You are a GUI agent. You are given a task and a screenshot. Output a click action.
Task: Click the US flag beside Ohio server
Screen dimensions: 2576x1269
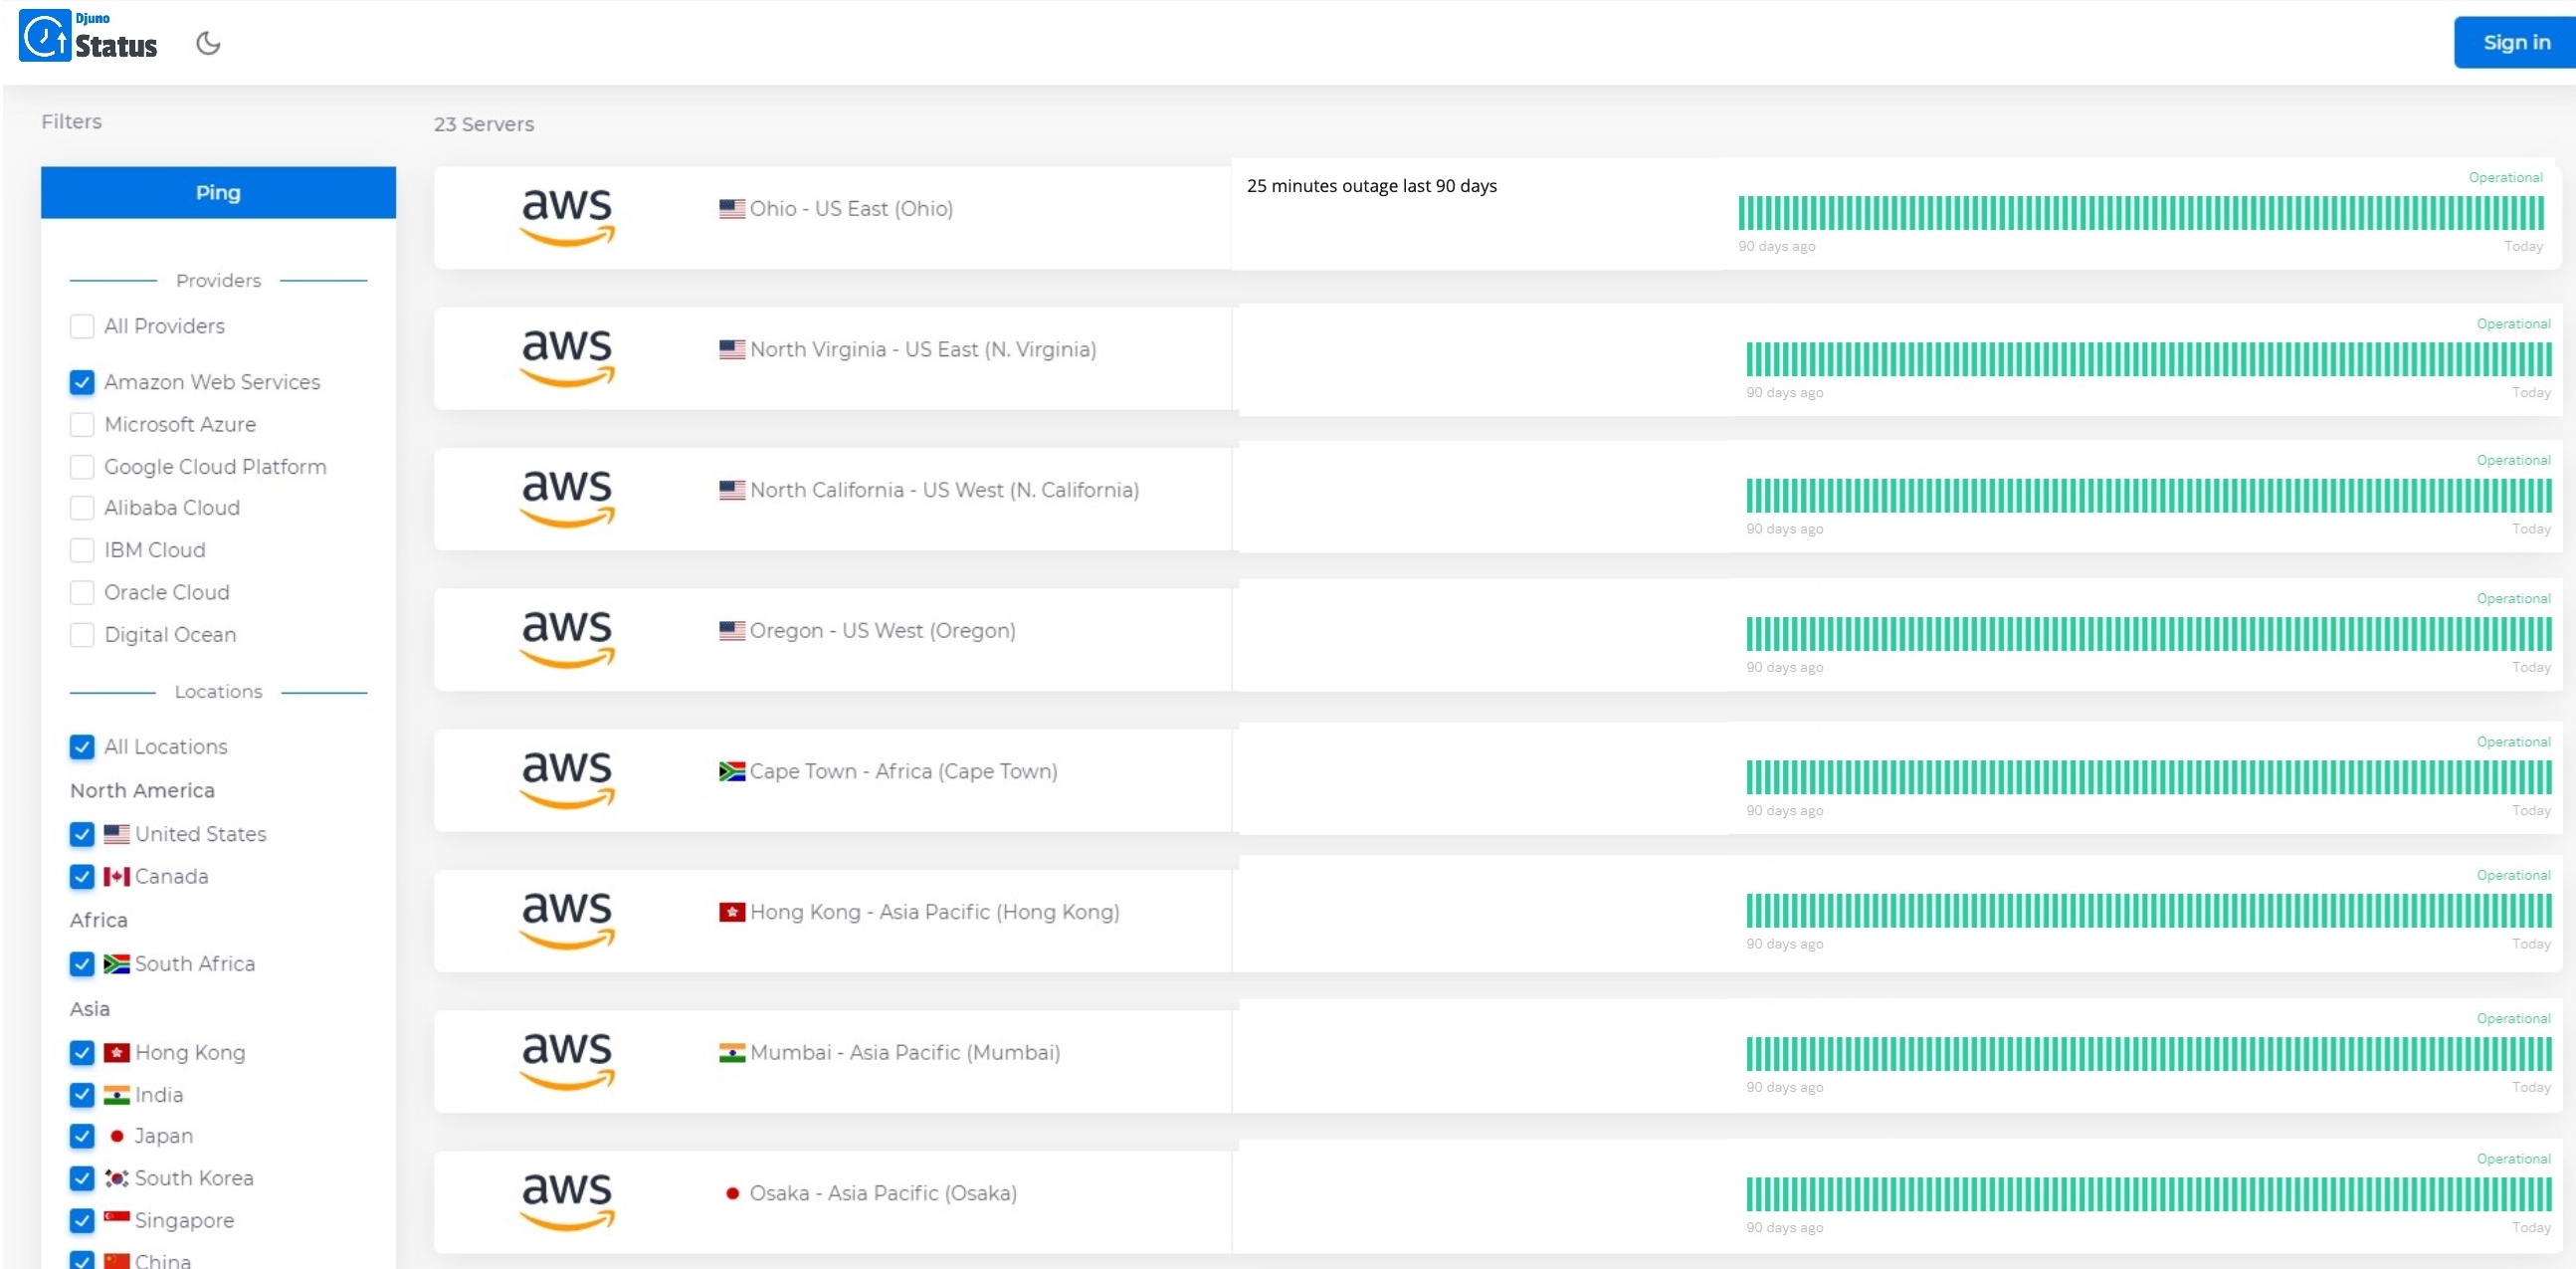tap(732, 209)
